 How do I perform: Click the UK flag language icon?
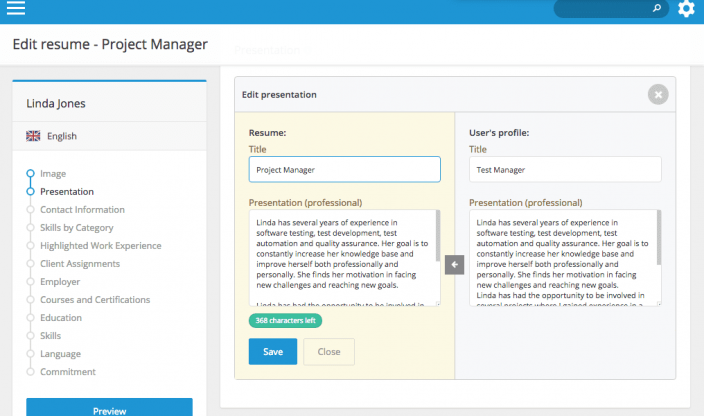pos(33,136)
